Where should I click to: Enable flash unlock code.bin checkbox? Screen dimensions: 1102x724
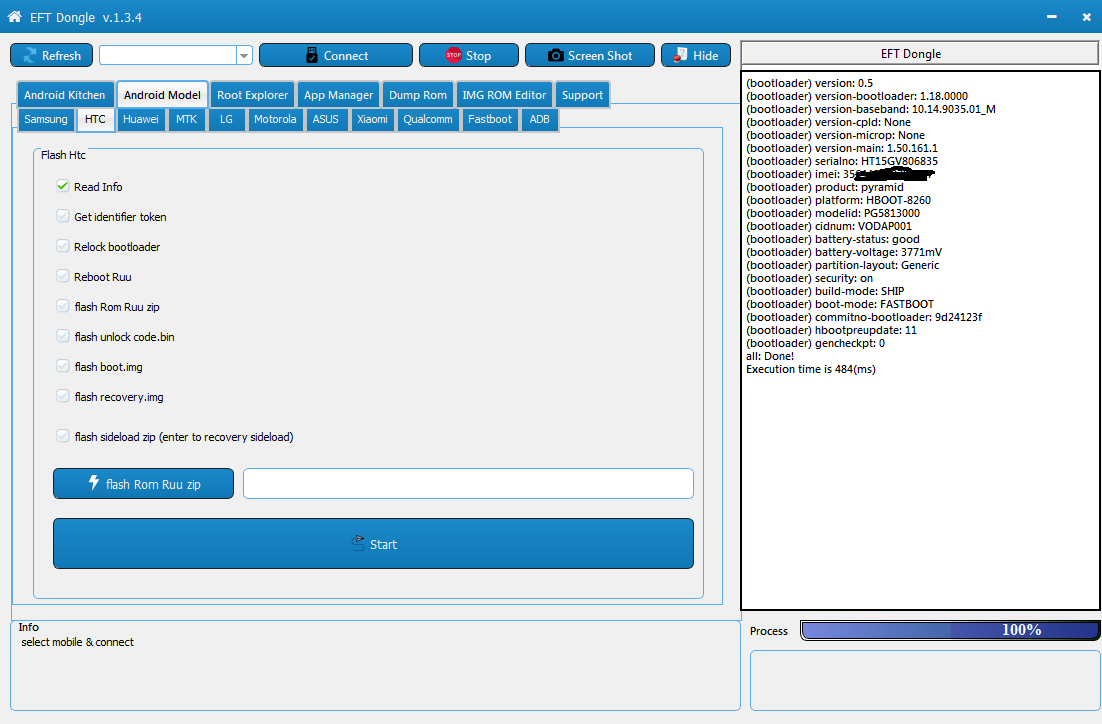click(x=63, y=336)
